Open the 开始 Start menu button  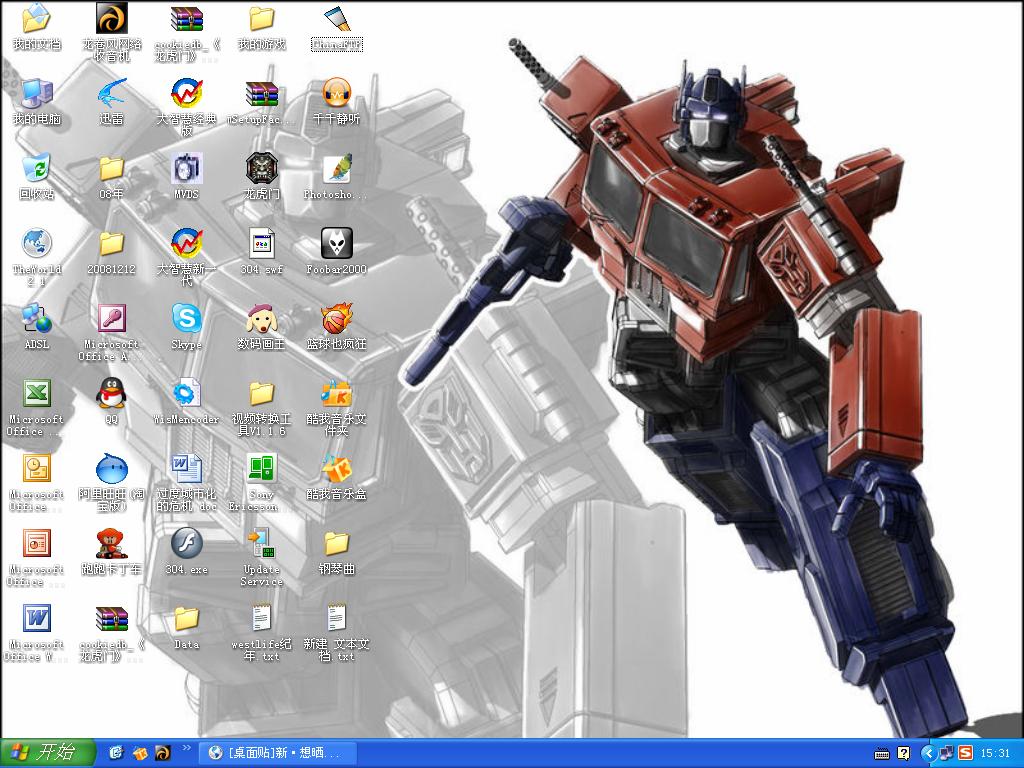(48, 754)
